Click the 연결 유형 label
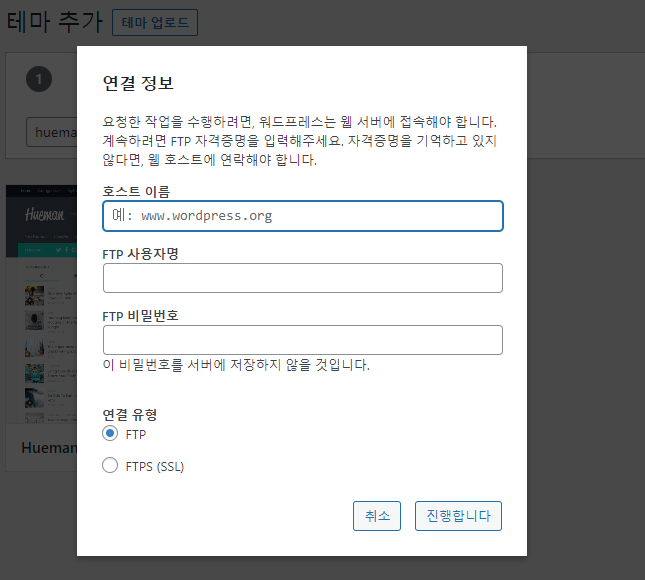 tap(130, 414)
